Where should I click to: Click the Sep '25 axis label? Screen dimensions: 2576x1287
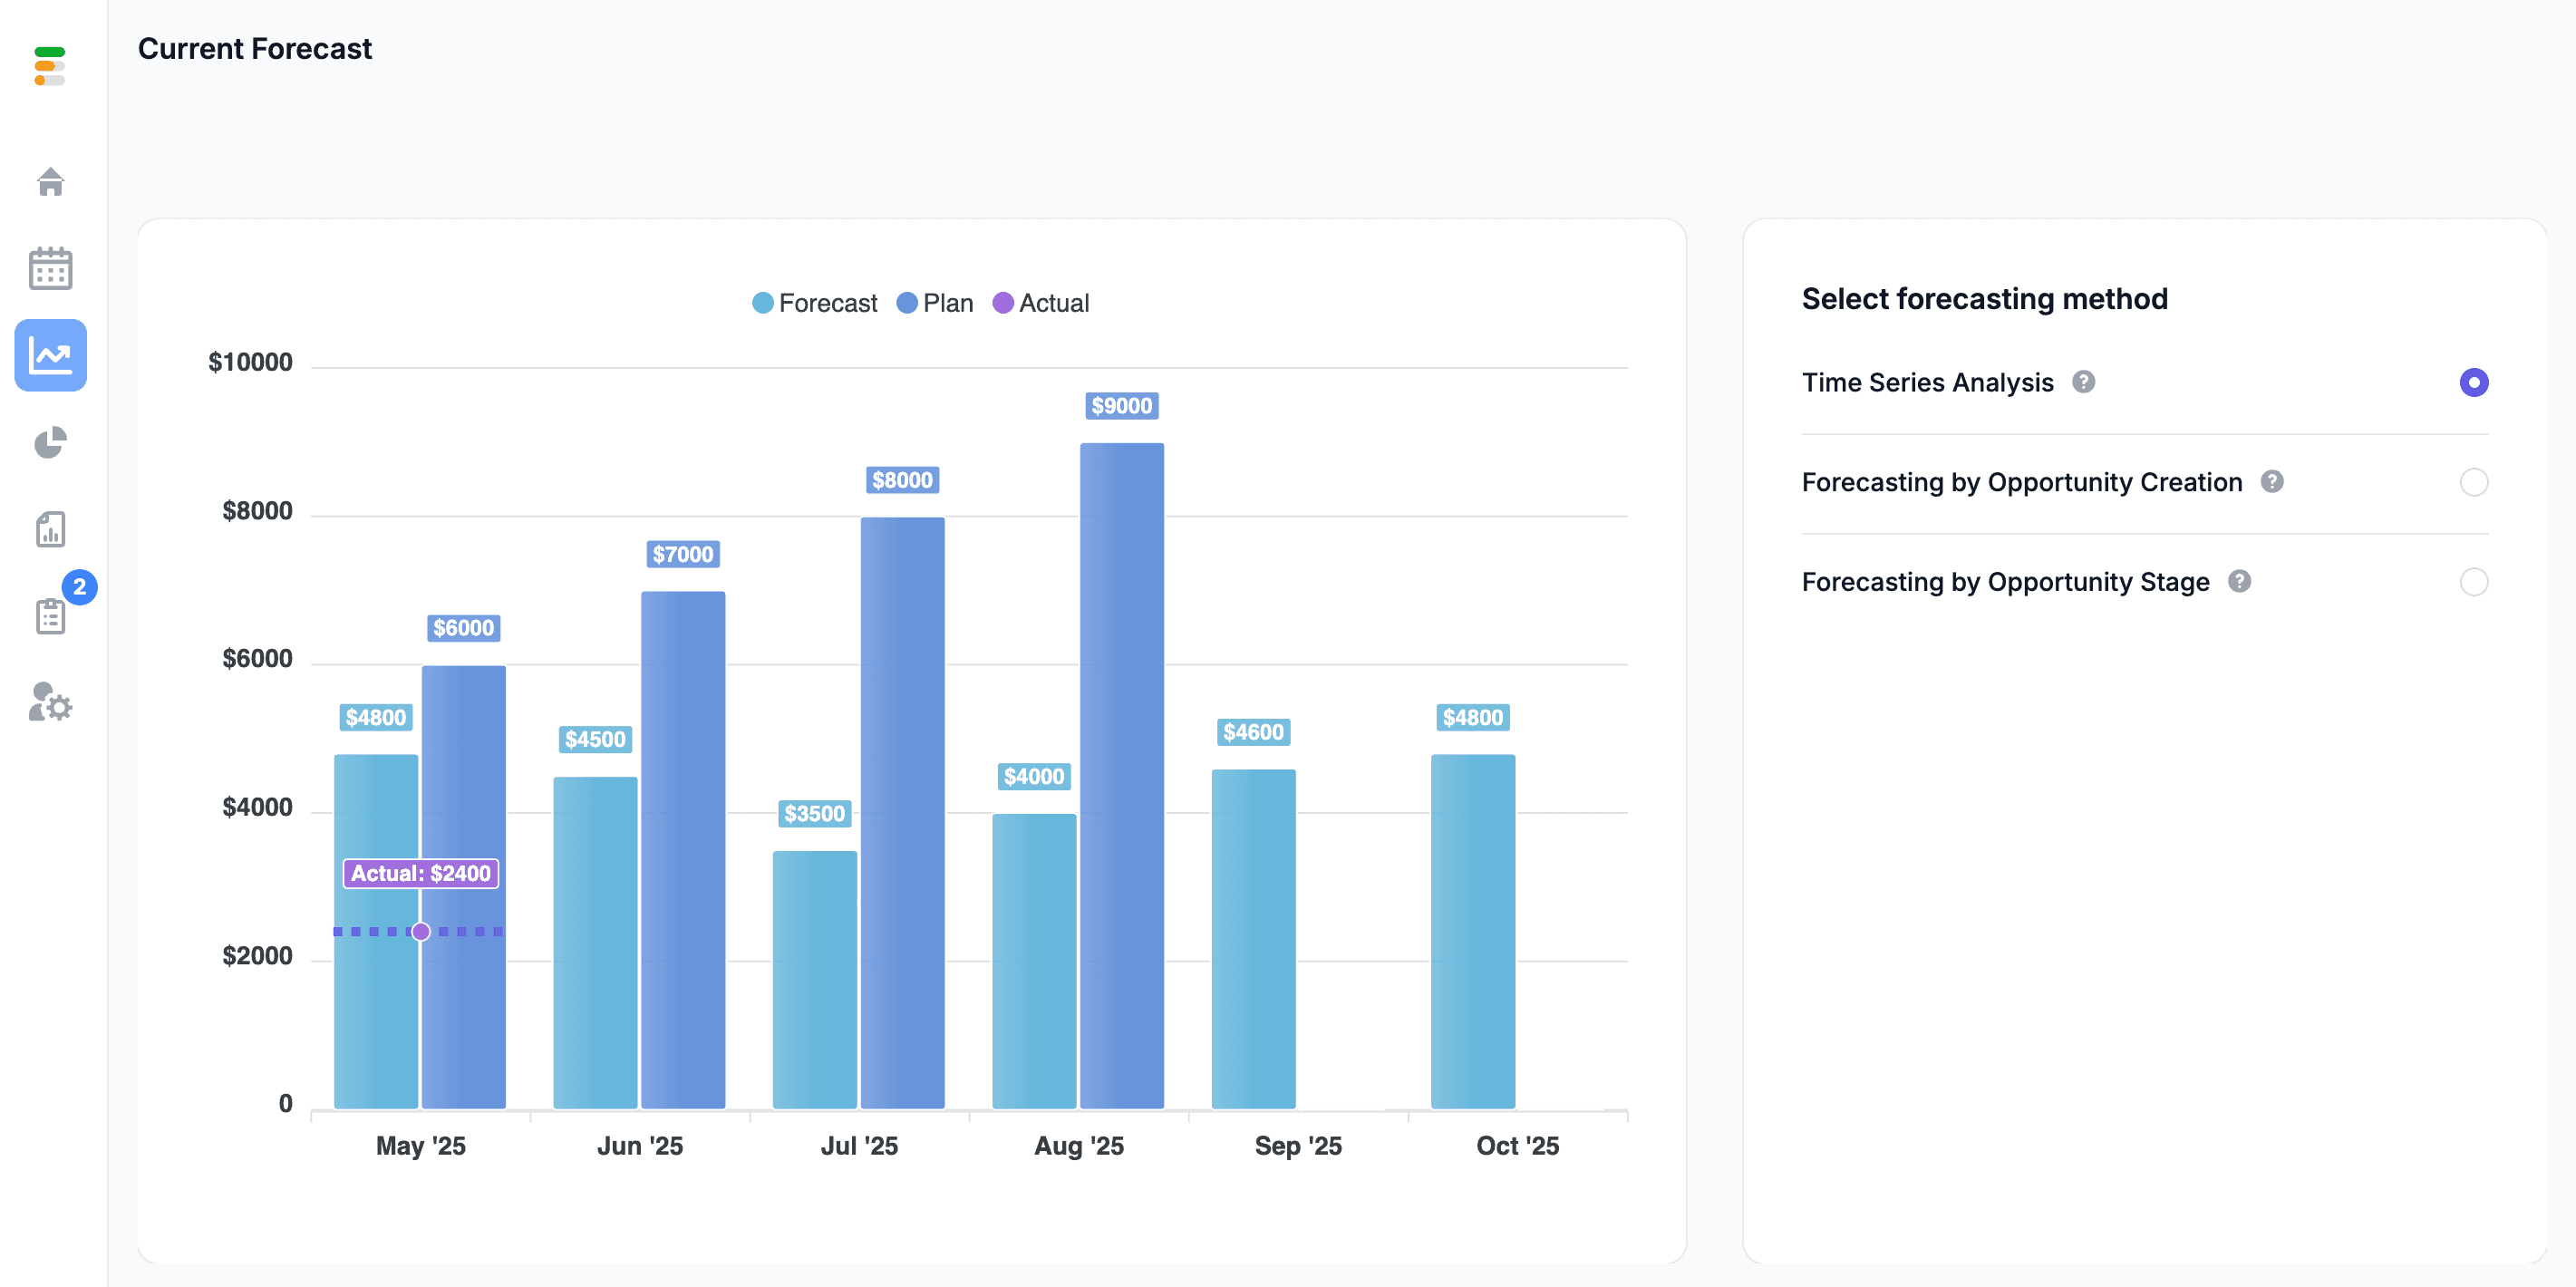(x=1298, y=1146)
